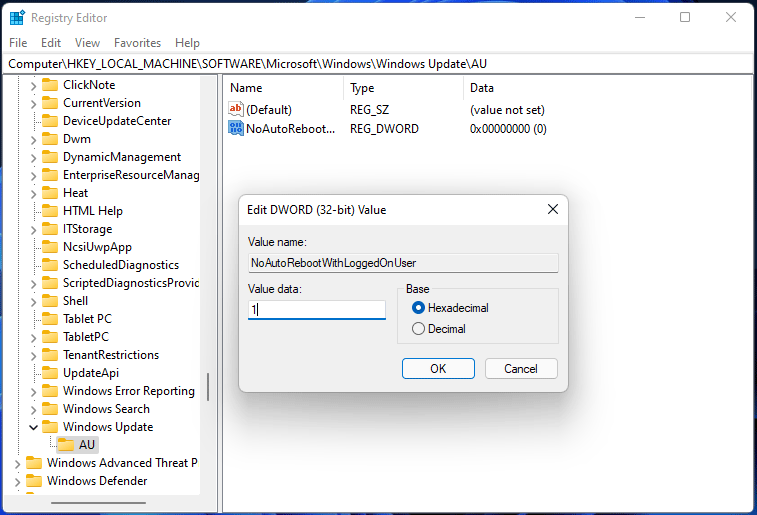Select the AU subkey label
Viewport: 757px width, 515px height.
click(87, 445)
